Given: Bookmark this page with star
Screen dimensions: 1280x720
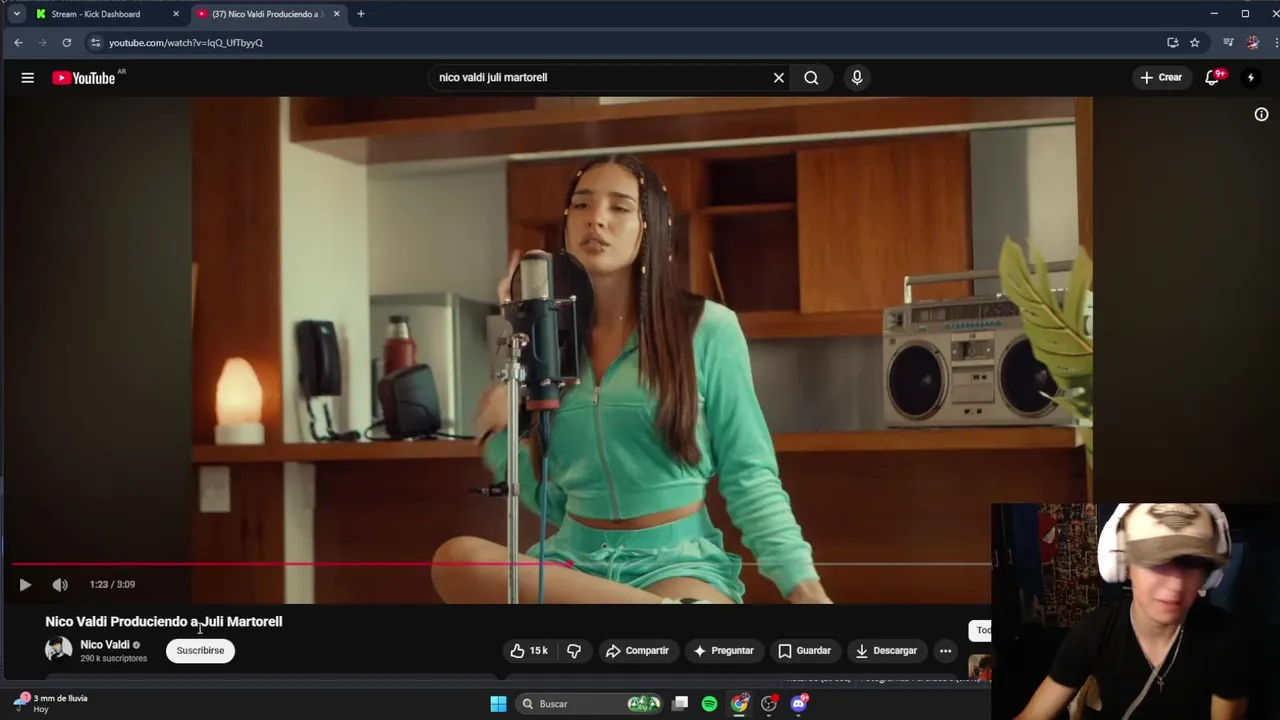Looking at the screenshot, I should [1194, 43].
